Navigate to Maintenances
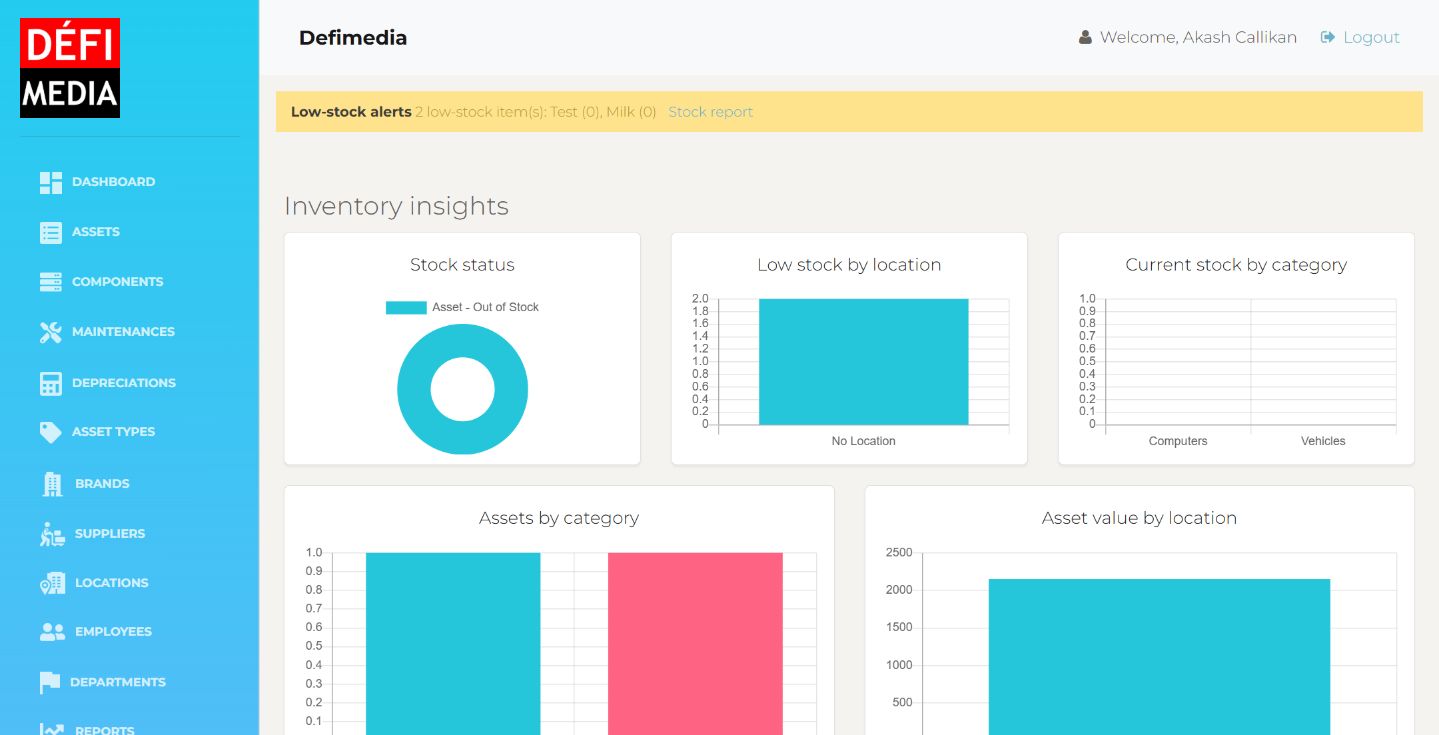The height and width of the screenshot is (735, 1439). tap(123, 332)
